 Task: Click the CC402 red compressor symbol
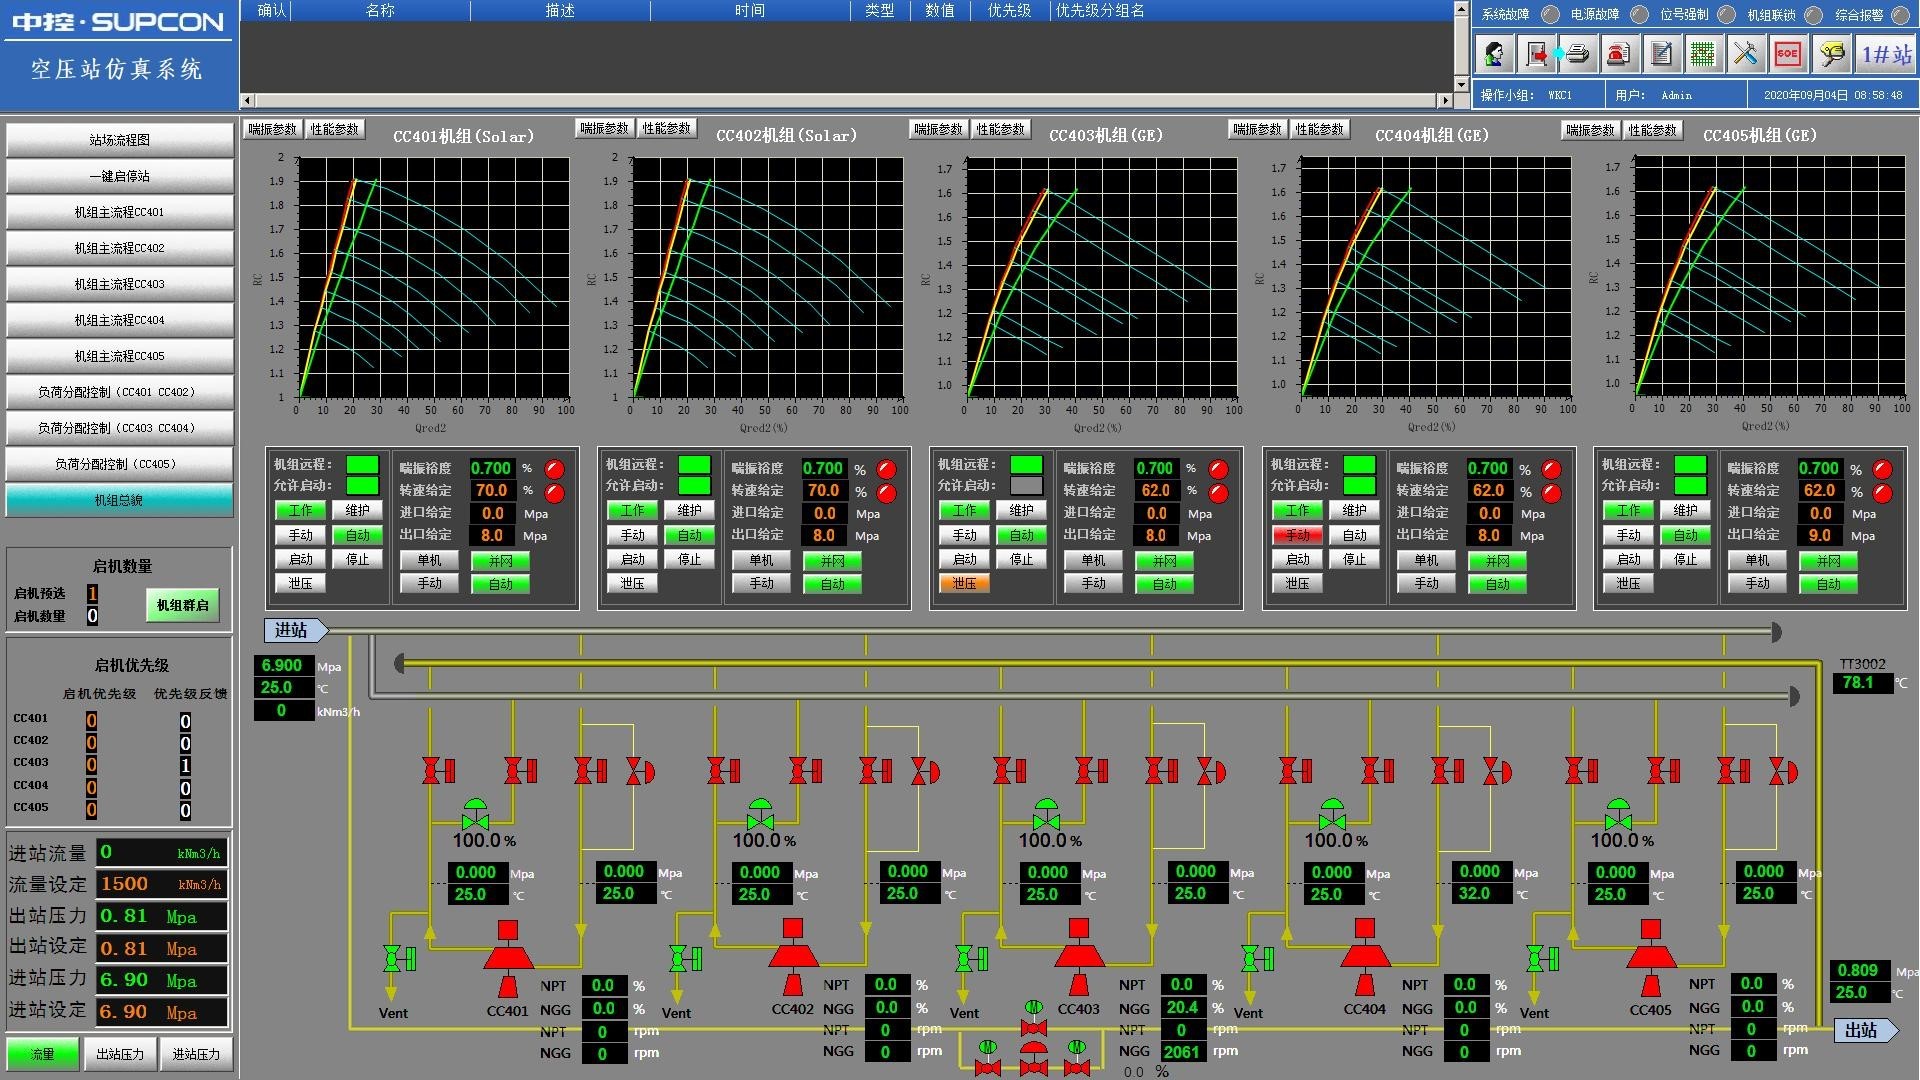[x=793, y=957]
